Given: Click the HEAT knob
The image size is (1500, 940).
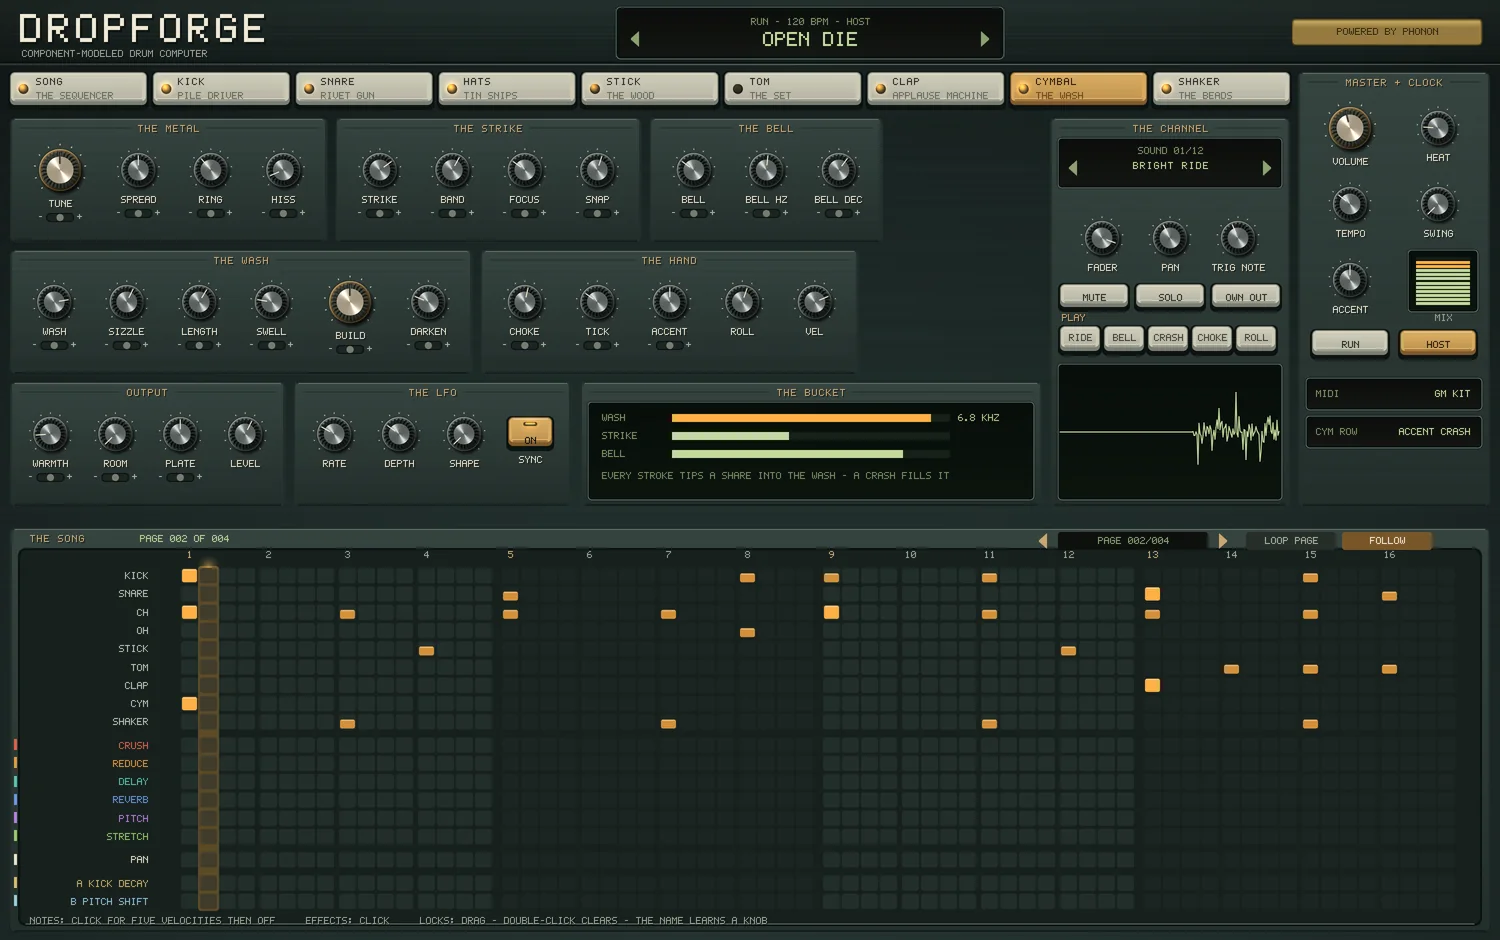Looking at the screenshot, I should 1438,129.
